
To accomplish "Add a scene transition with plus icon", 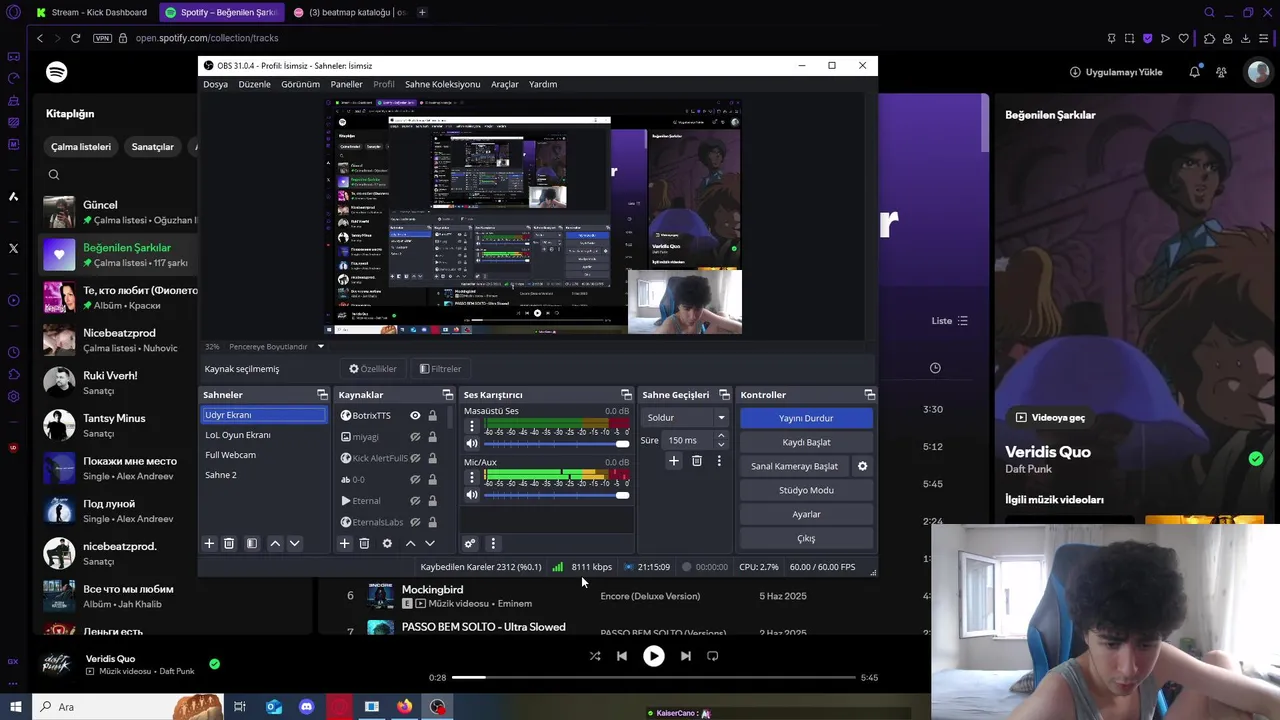I will (x=674, y=461).
